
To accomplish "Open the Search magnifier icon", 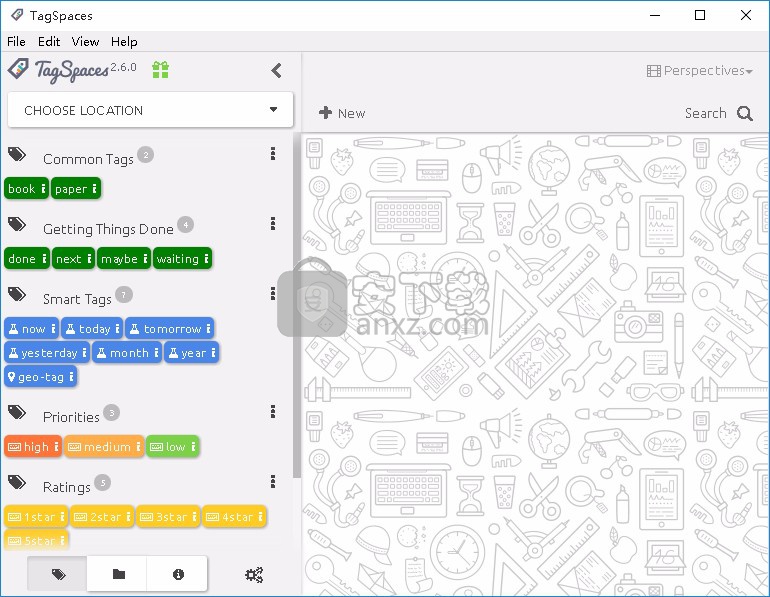I will [x=744, y=113].
